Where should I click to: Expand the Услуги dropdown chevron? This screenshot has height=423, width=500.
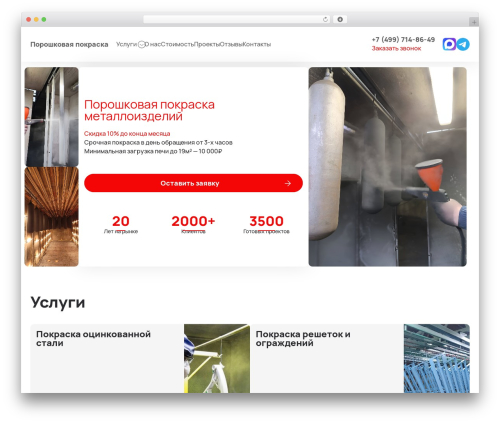pyautogui.click(x=142, y=44)
